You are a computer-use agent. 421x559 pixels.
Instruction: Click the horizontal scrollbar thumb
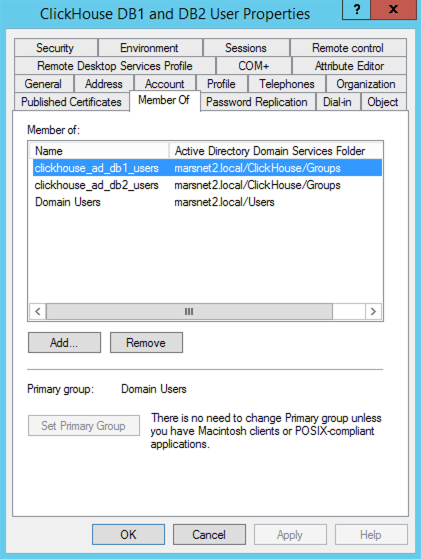189,312
